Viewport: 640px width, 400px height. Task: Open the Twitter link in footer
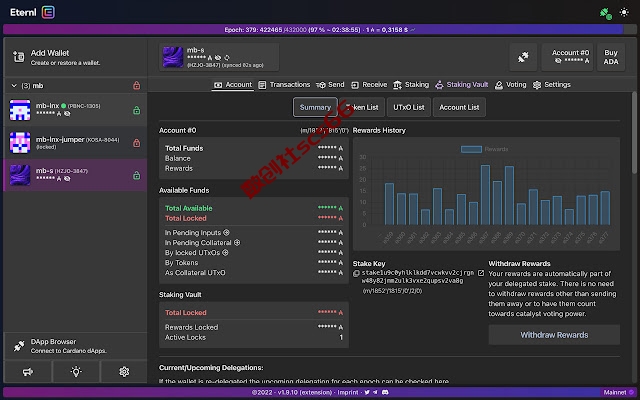click(367, 392)
